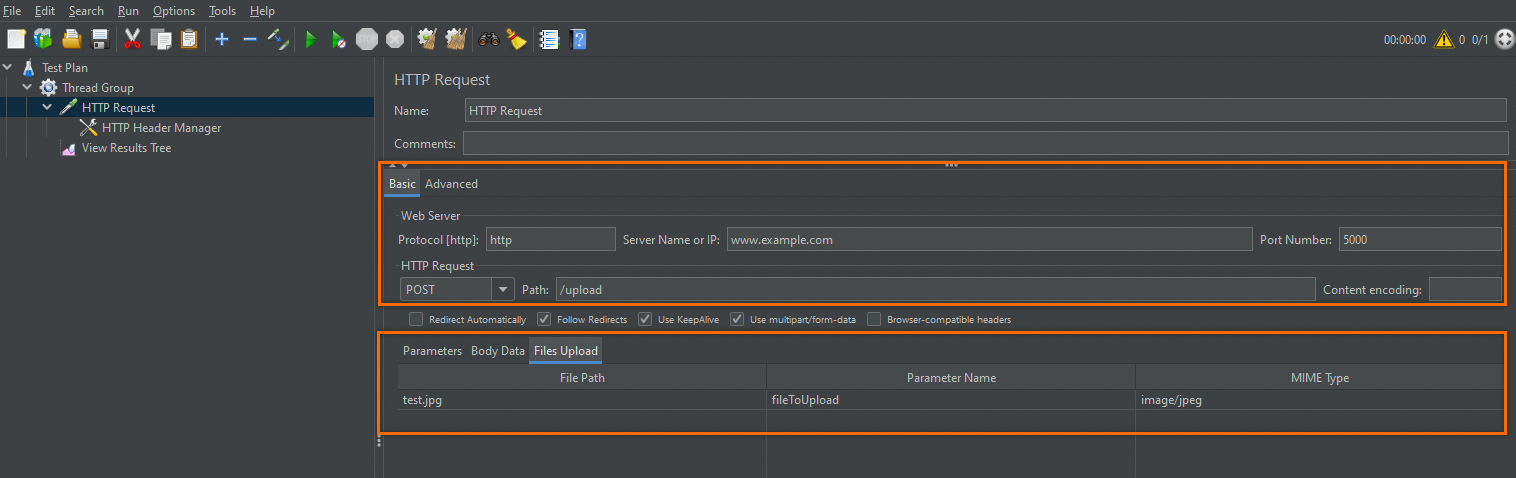Click the Comments input field

tap(985, 144)
